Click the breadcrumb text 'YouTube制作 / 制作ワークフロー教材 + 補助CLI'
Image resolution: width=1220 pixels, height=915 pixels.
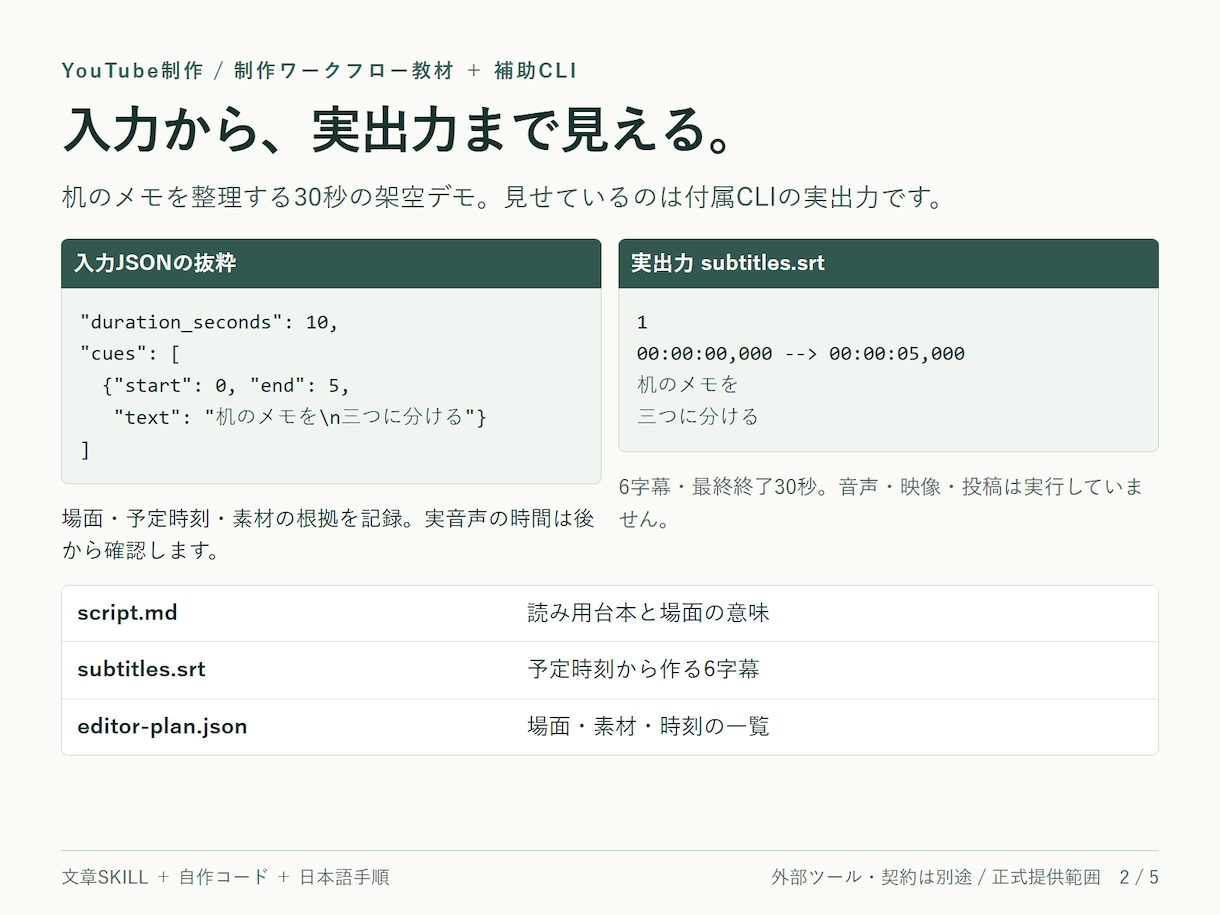click(x=319, y=70)
